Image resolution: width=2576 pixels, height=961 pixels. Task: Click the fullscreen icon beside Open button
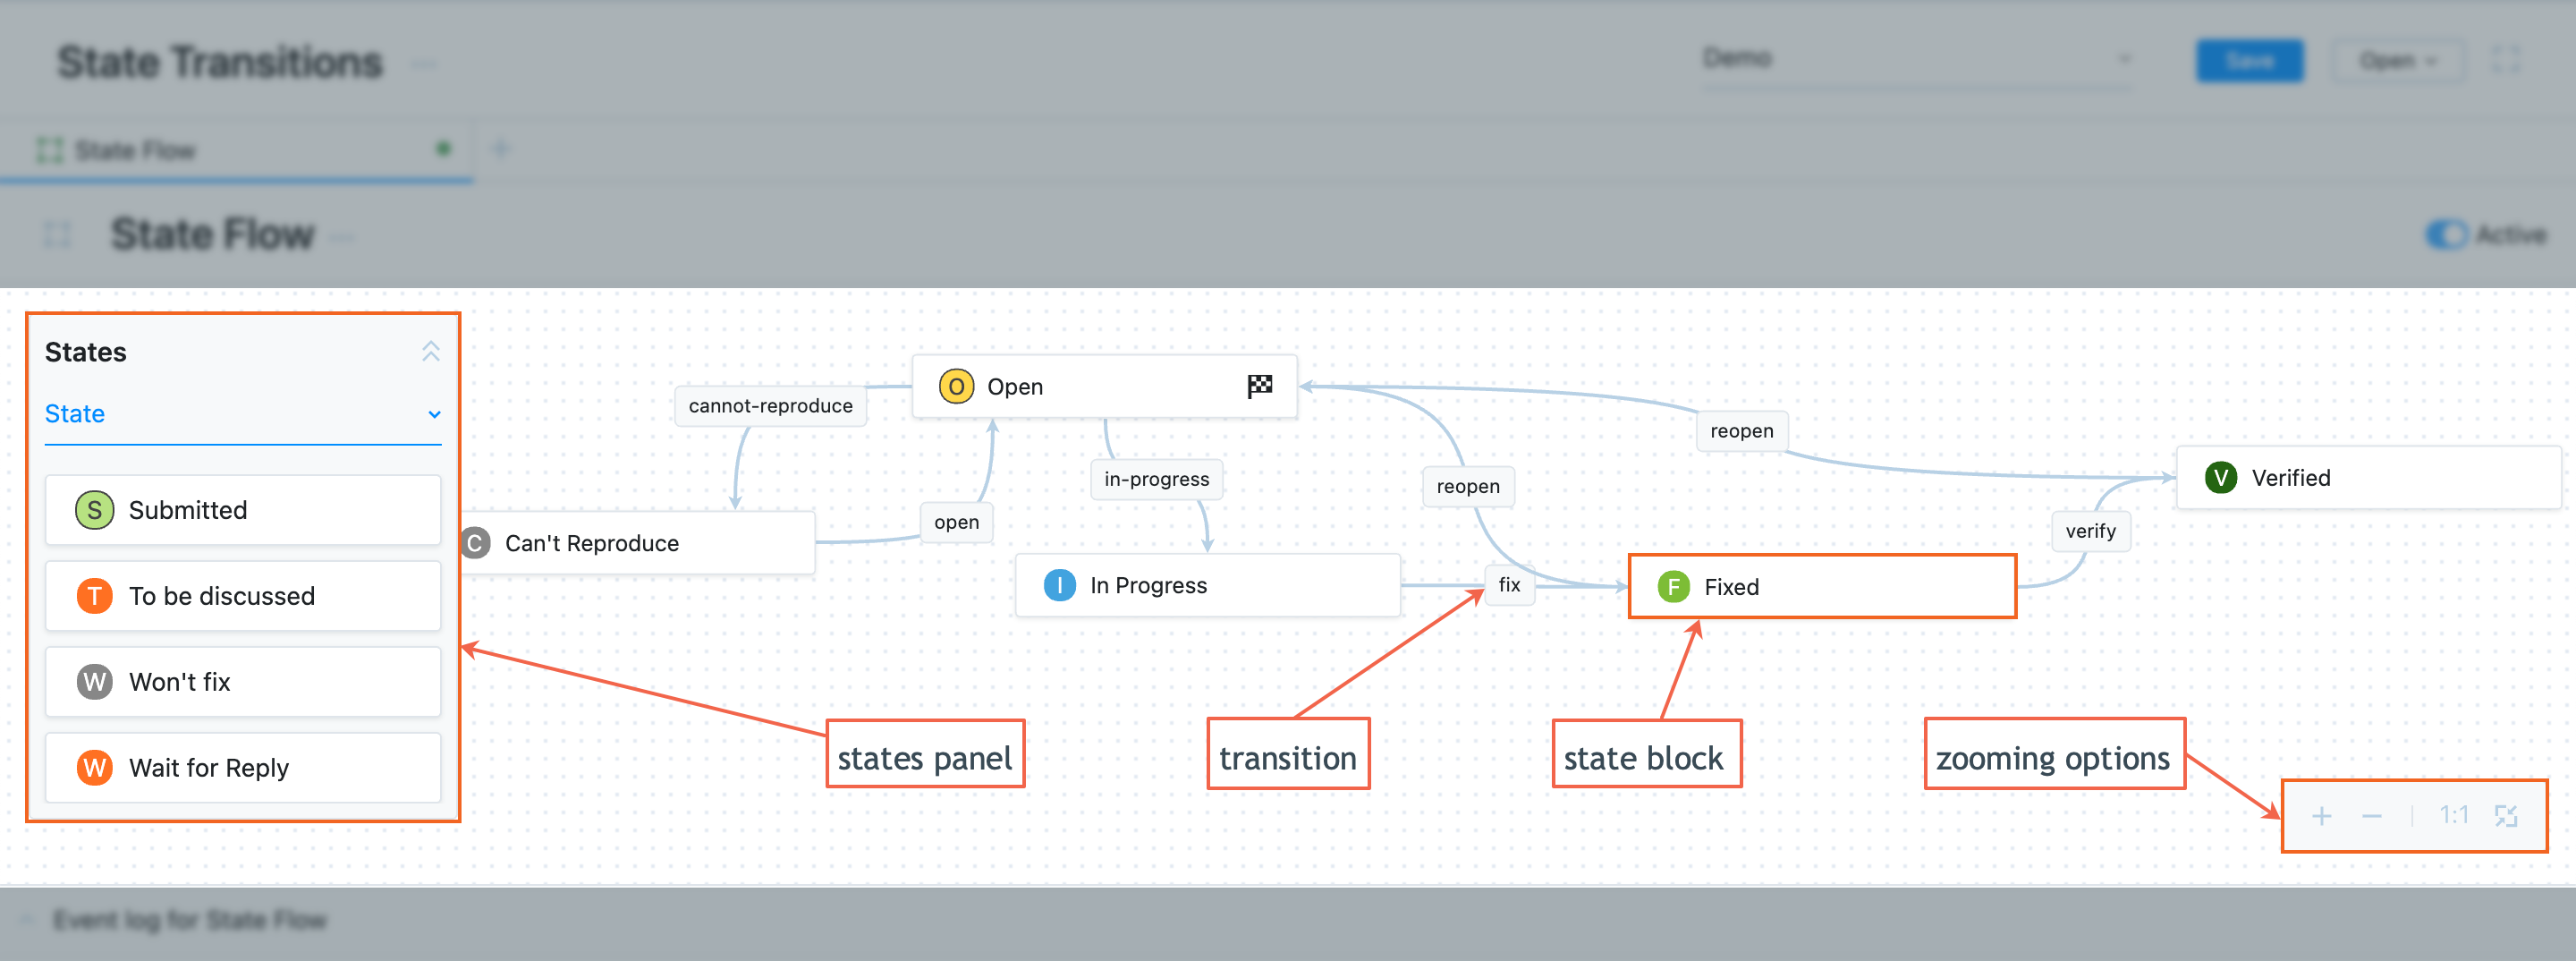point(2505,60)
